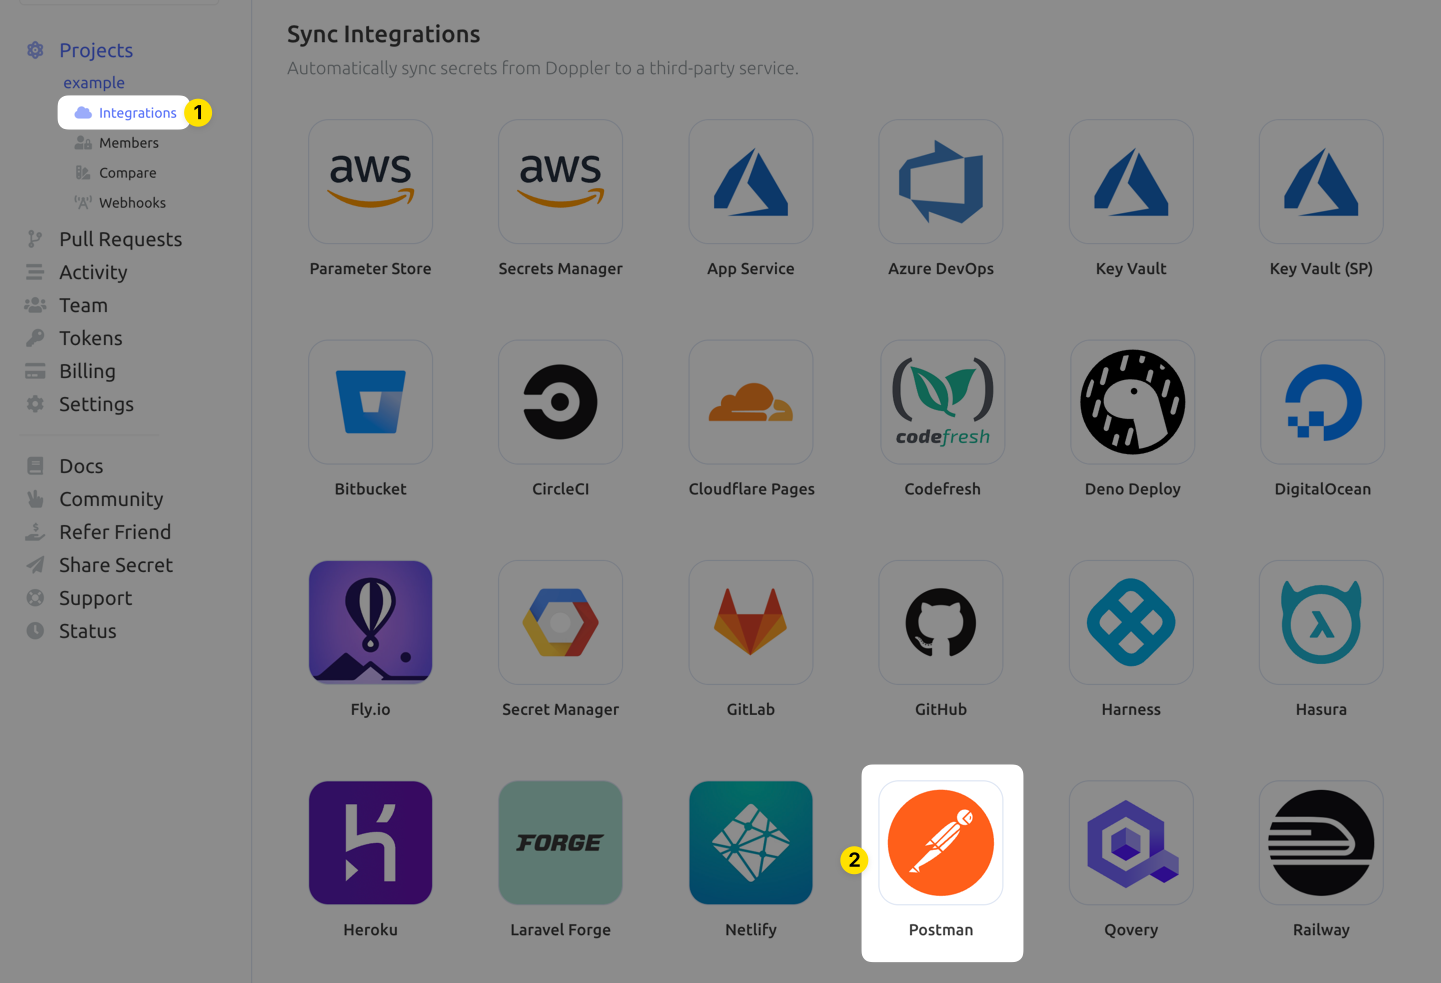Open the Support link
Viewport: 1441px width, 983px height.
coord(95,598)
